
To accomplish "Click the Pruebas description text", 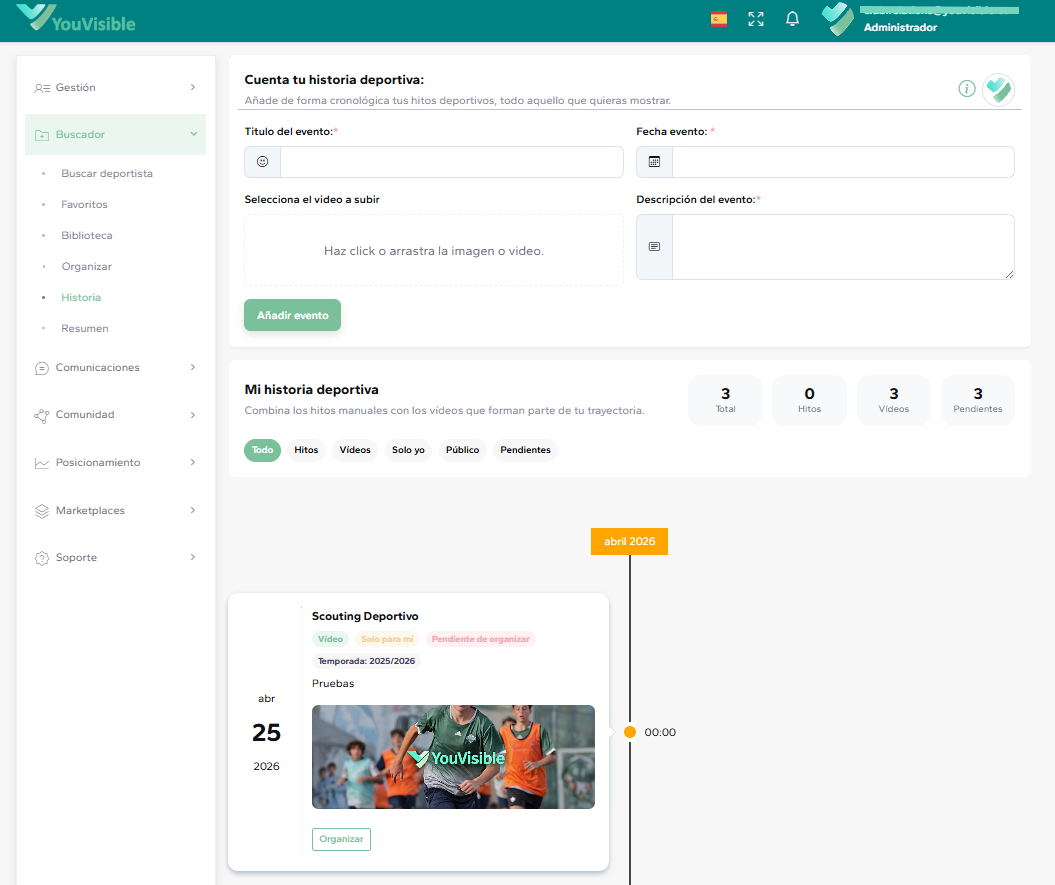I will coord(333,684).
